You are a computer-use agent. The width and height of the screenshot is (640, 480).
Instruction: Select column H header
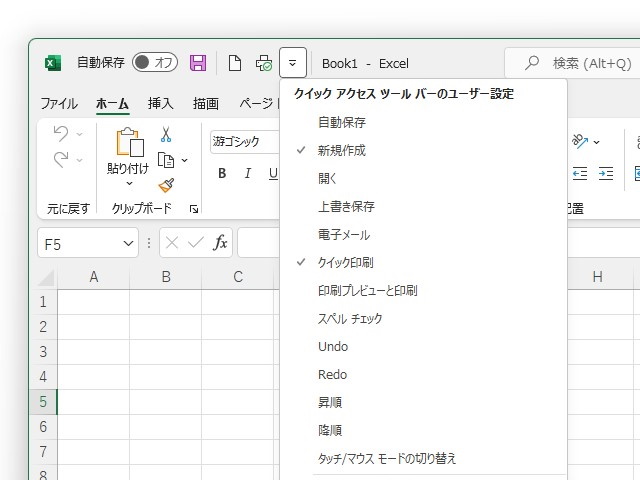point(598,277)
